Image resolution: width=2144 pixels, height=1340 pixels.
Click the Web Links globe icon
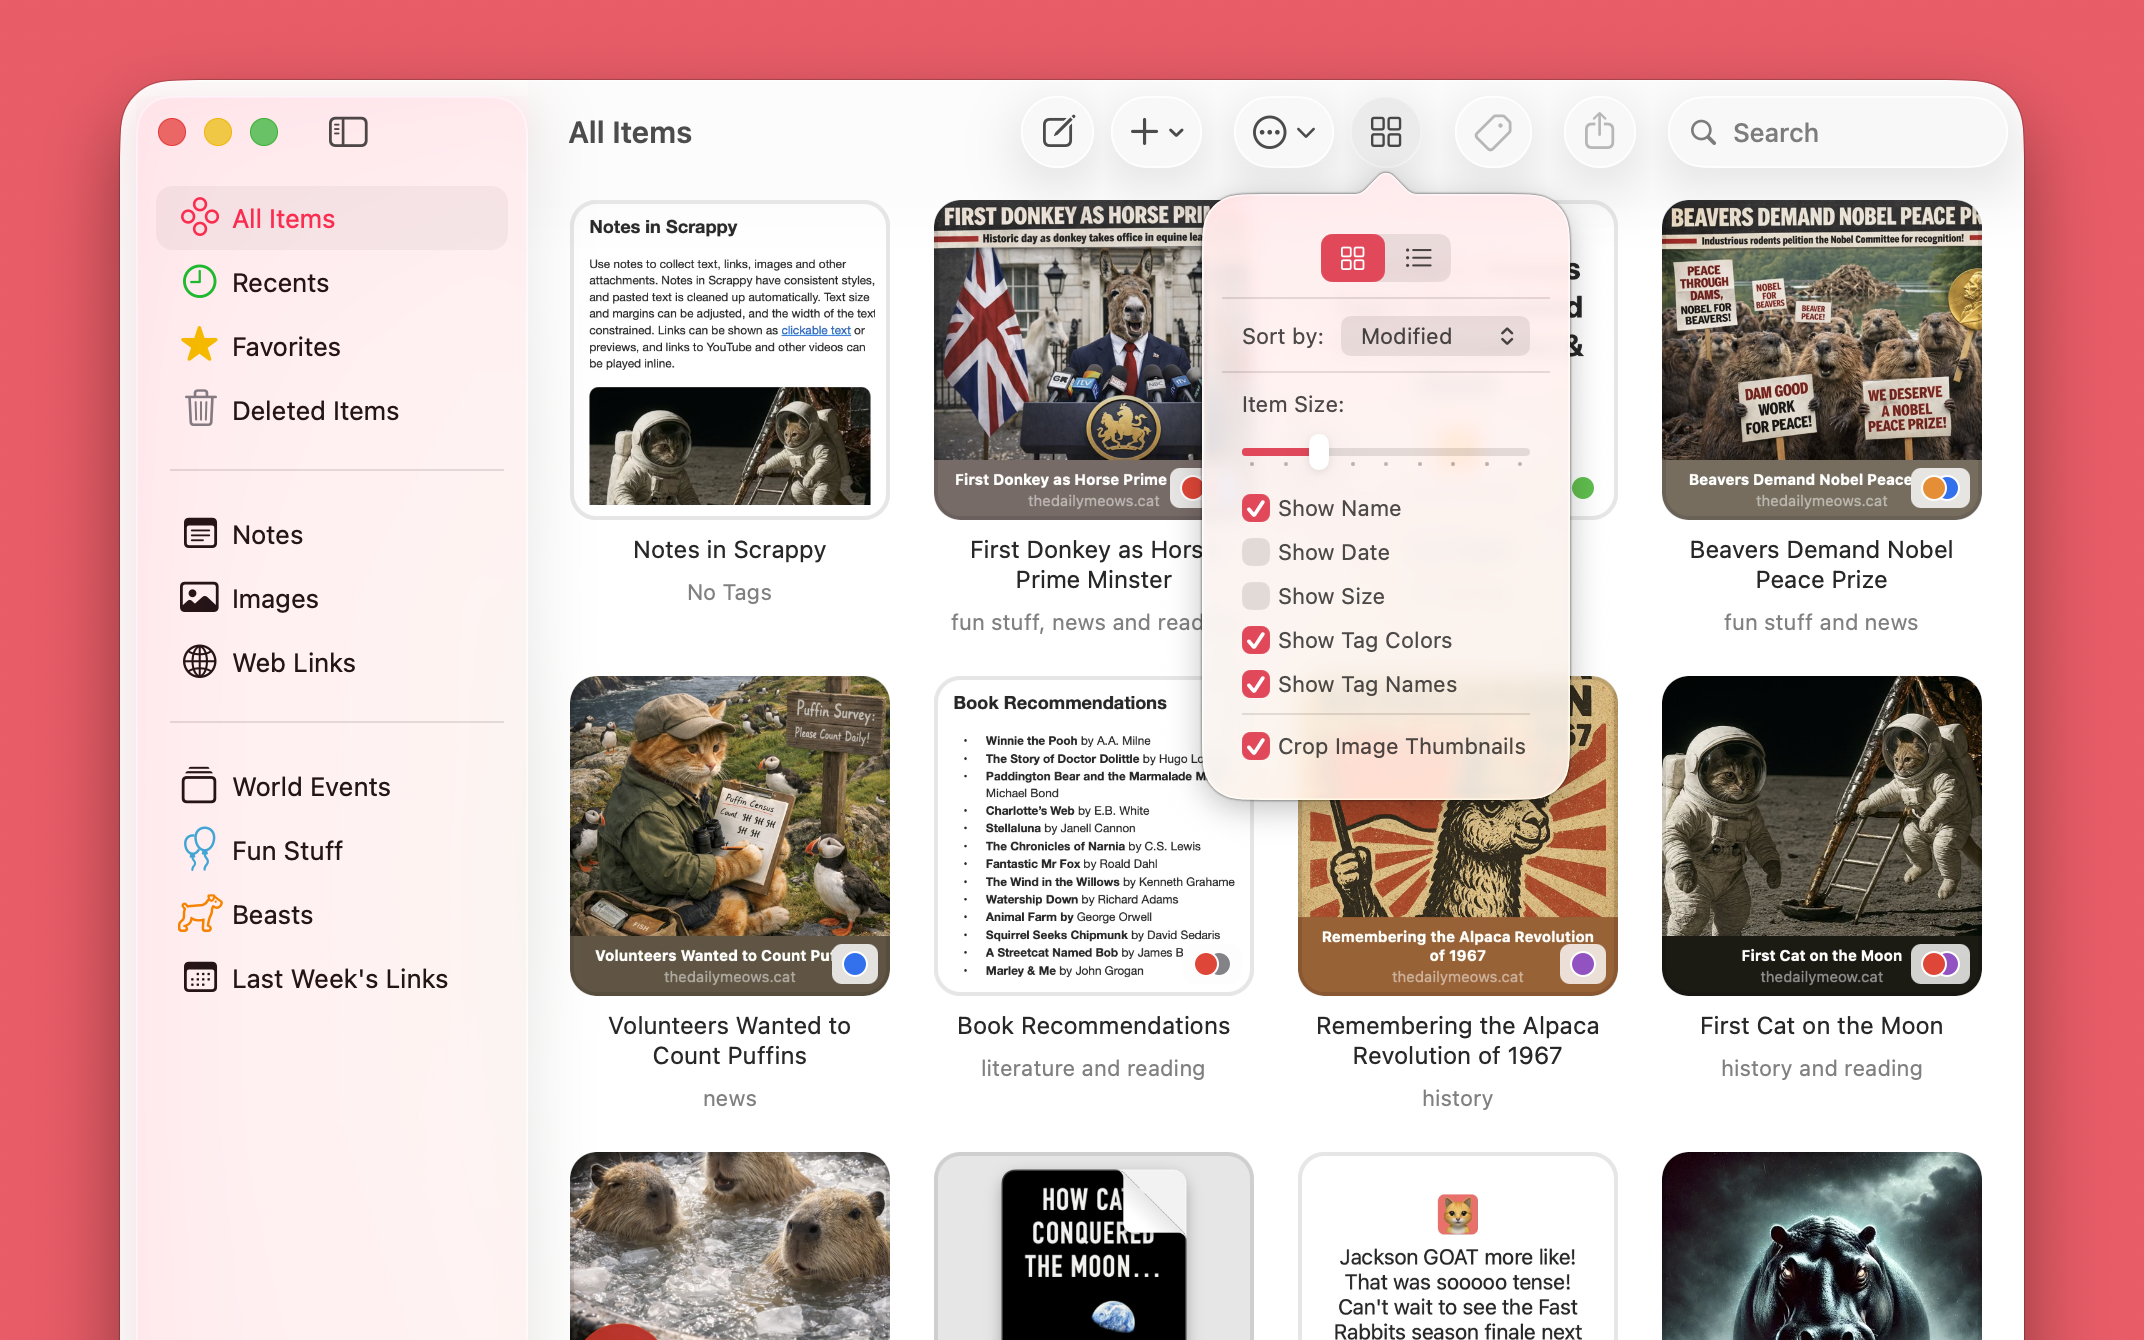click(x=200, y=662)
